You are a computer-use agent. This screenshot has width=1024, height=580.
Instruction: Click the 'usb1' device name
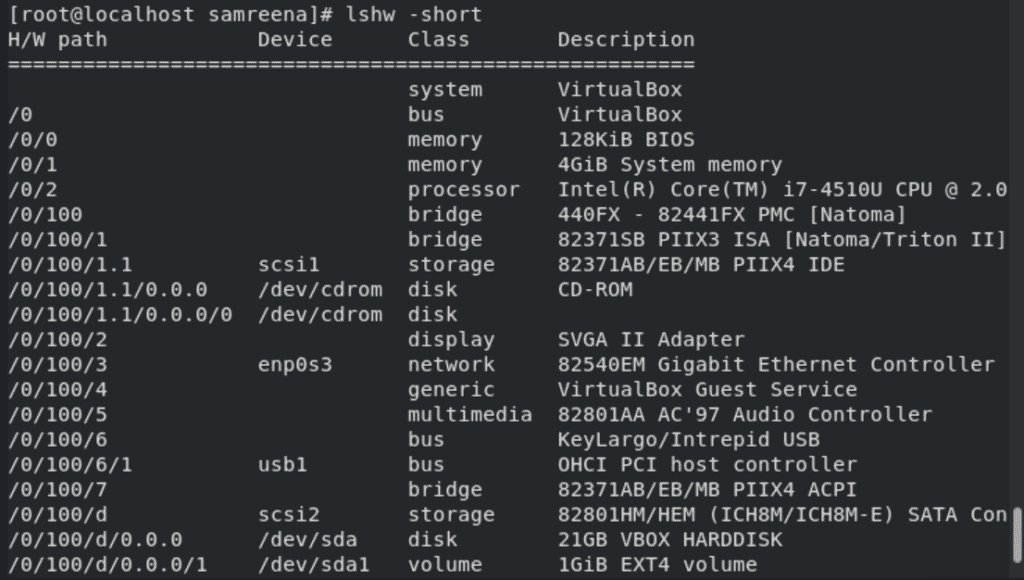click(282, 465)
